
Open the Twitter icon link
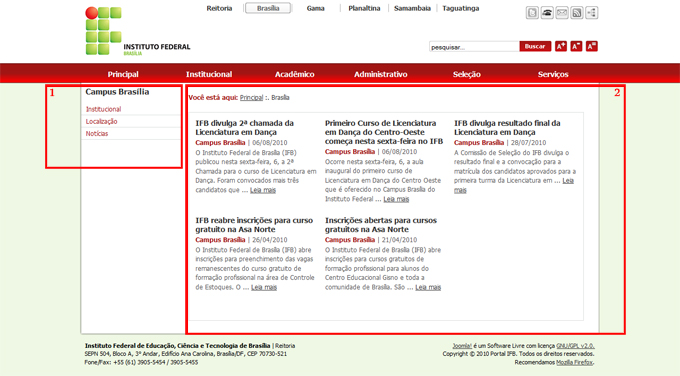point(532,13)
